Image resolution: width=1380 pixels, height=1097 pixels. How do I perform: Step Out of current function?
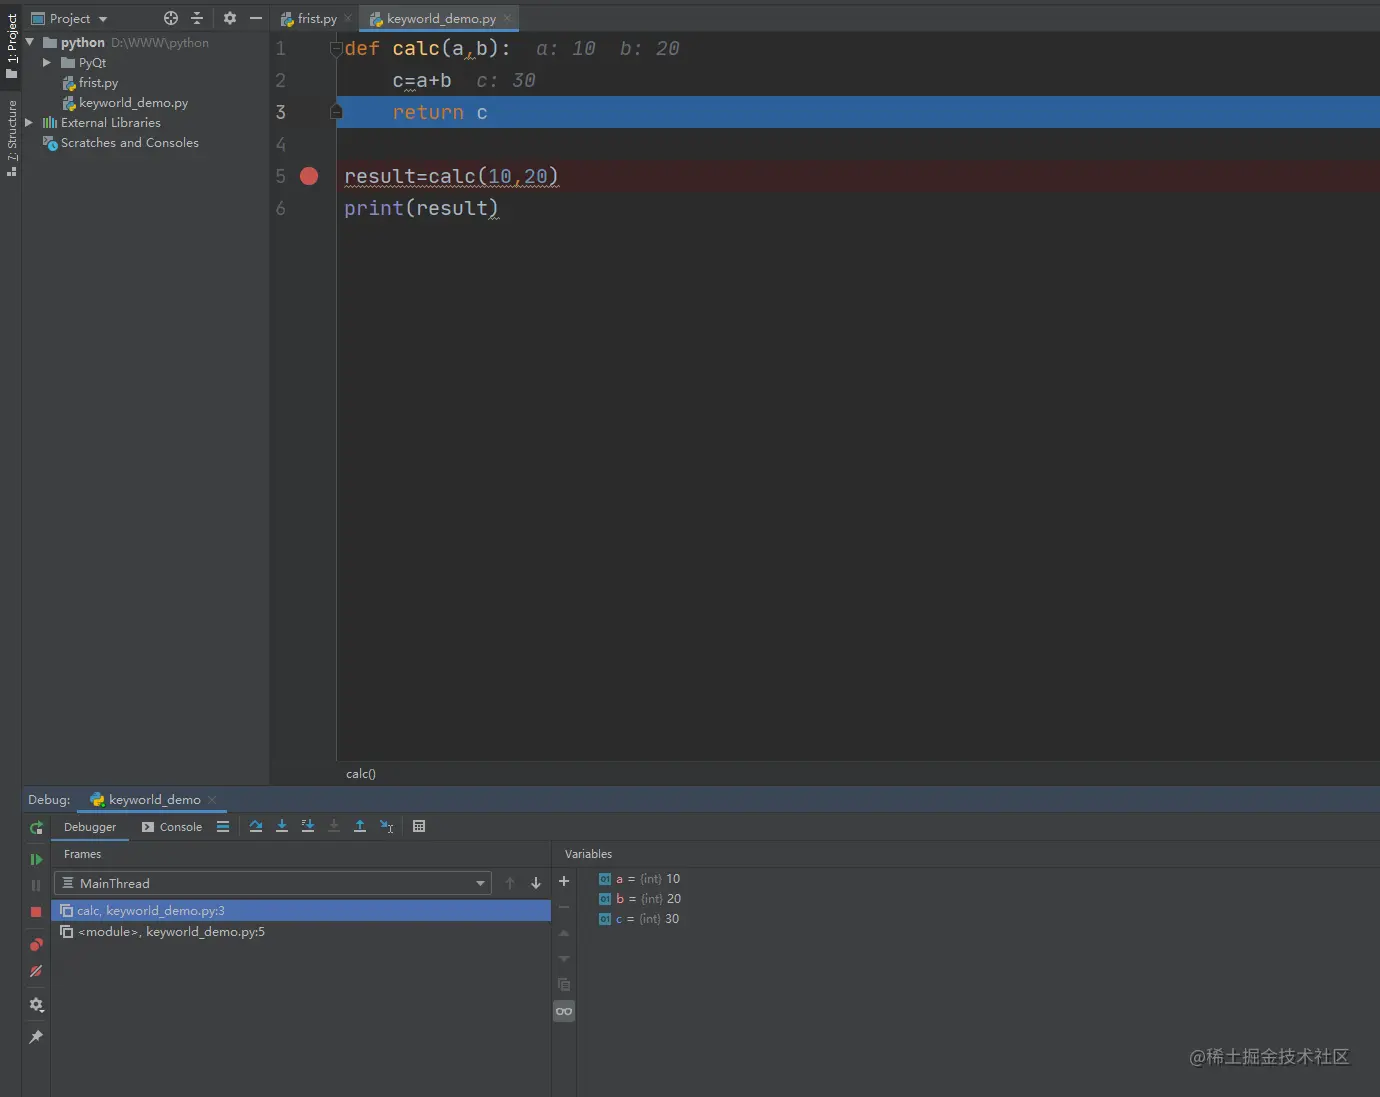click(x=360, y=826)
